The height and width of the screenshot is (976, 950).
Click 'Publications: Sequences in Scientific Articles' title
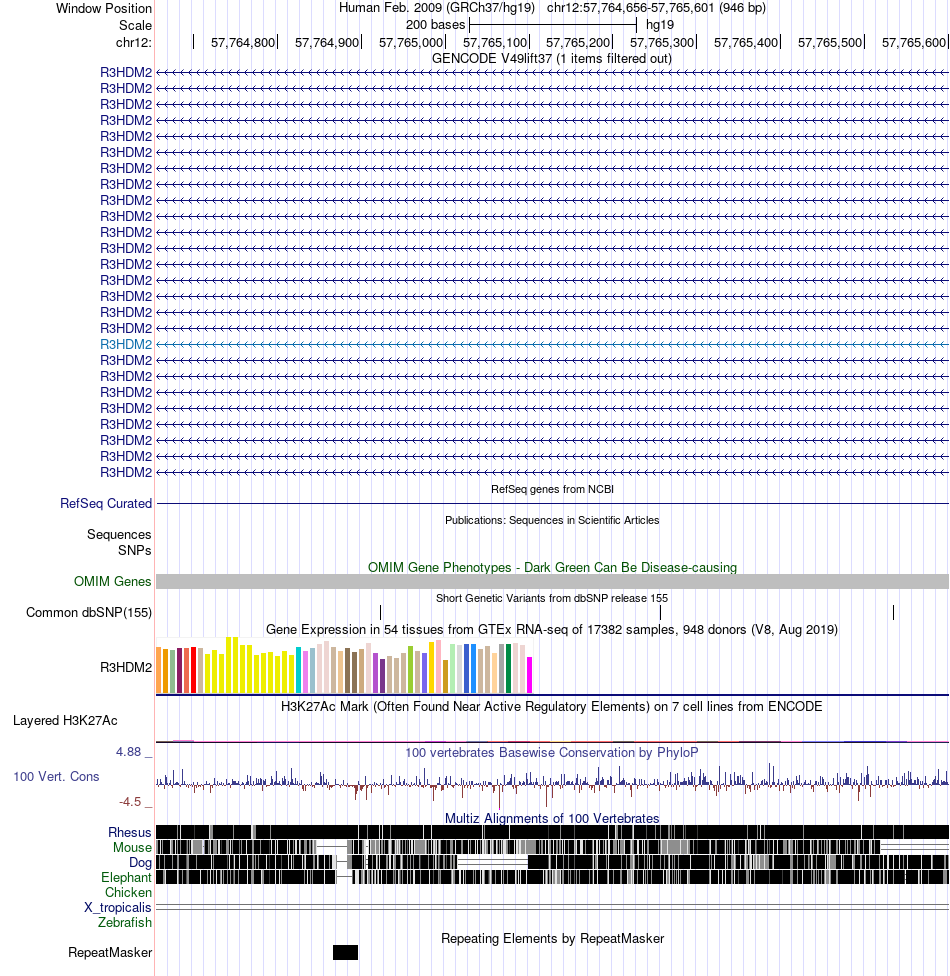pos(552,520)
